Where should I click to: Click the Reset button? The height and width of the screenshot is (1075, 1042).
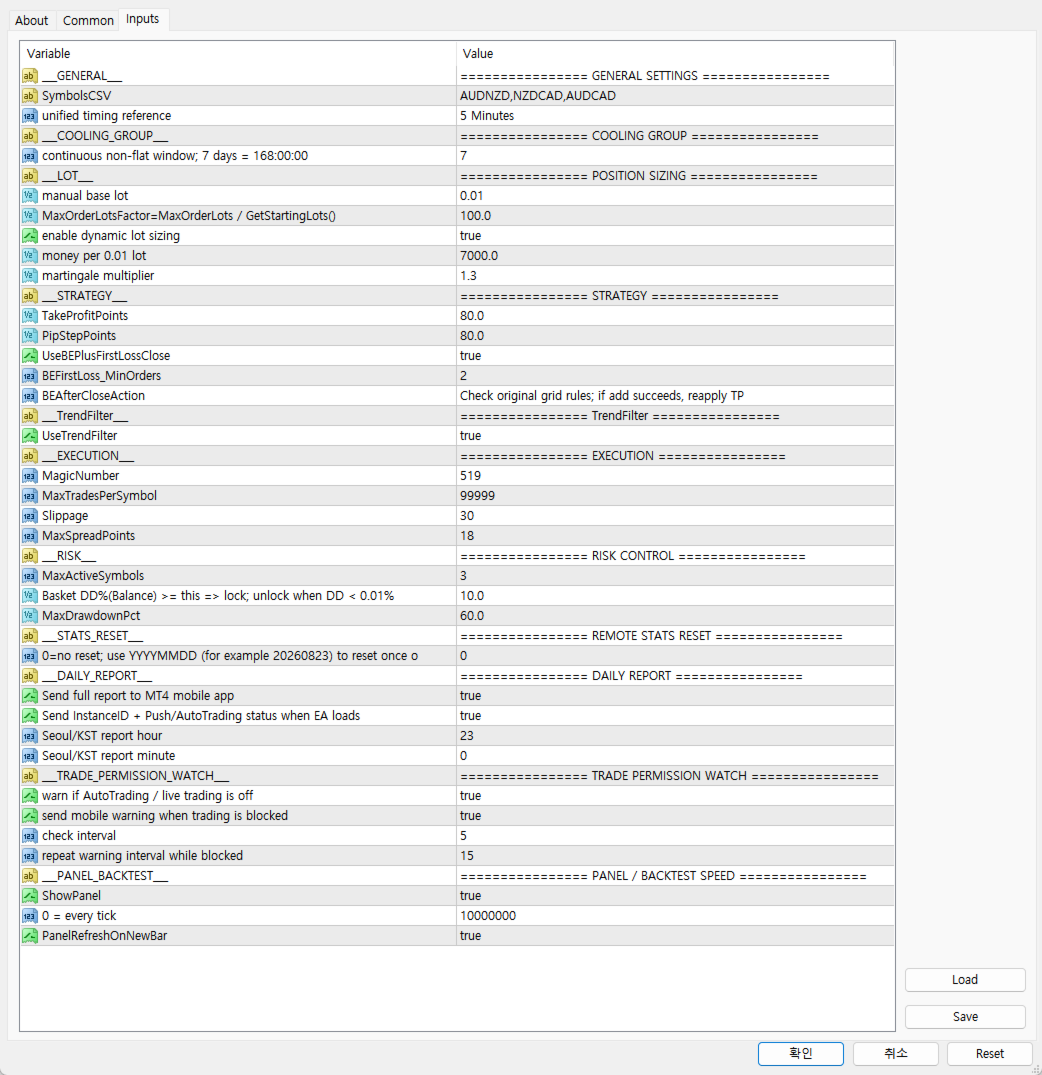coord(990,1054)
